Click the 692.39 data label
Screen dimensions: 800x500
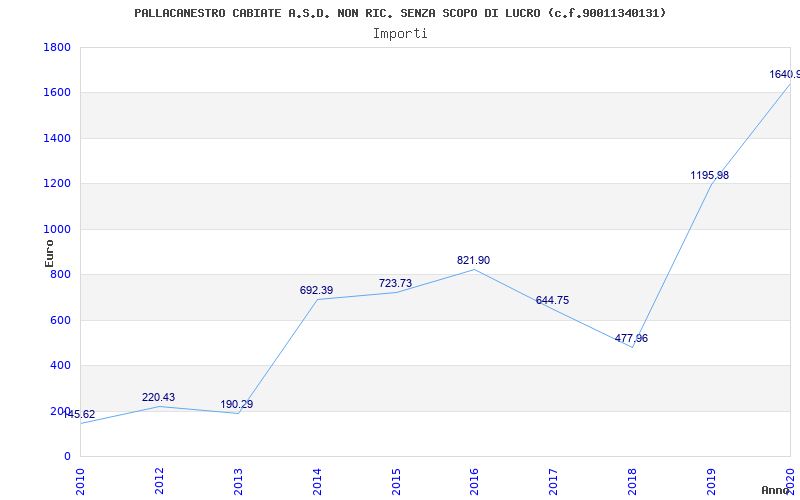(316, 290)
